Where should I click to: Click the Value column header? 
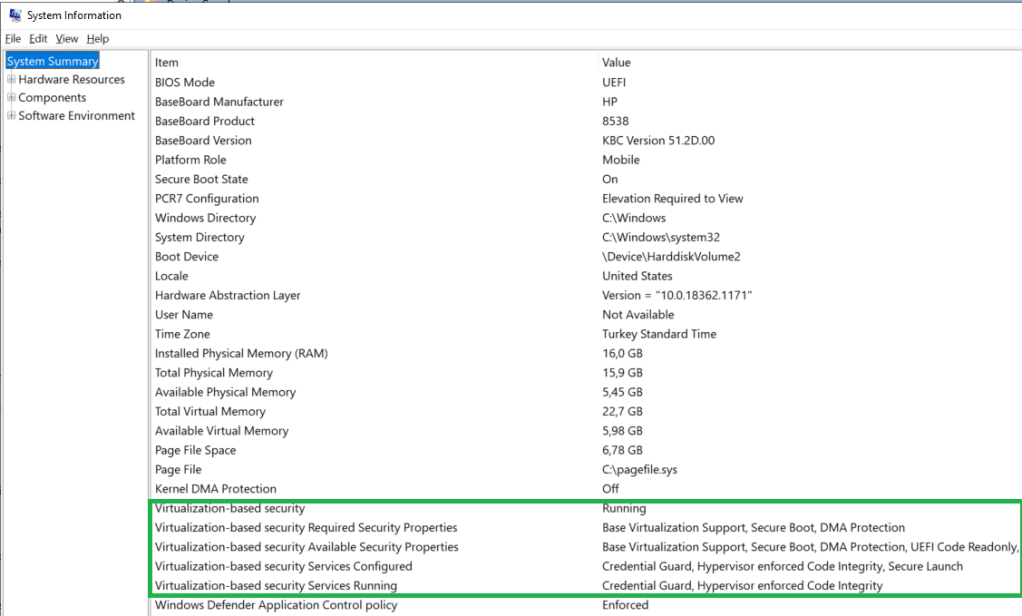click(617, 63)
